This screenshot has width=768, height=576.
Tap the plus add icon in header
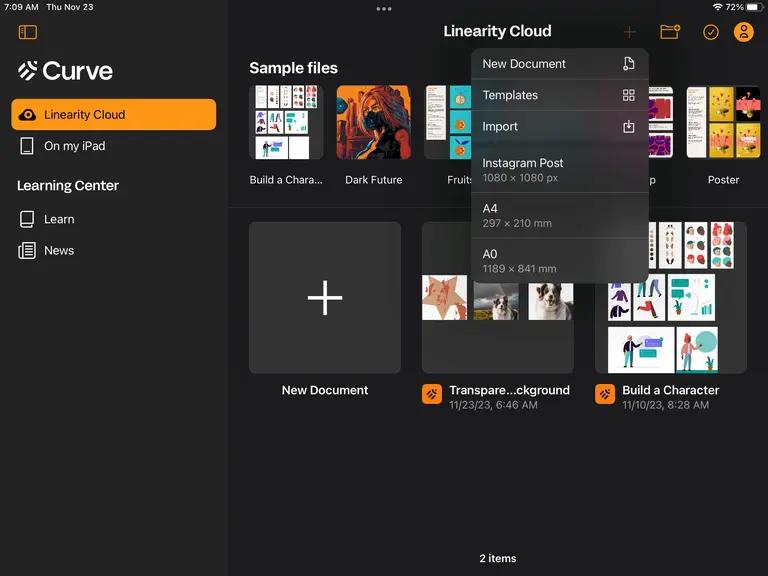pos(629,32)
